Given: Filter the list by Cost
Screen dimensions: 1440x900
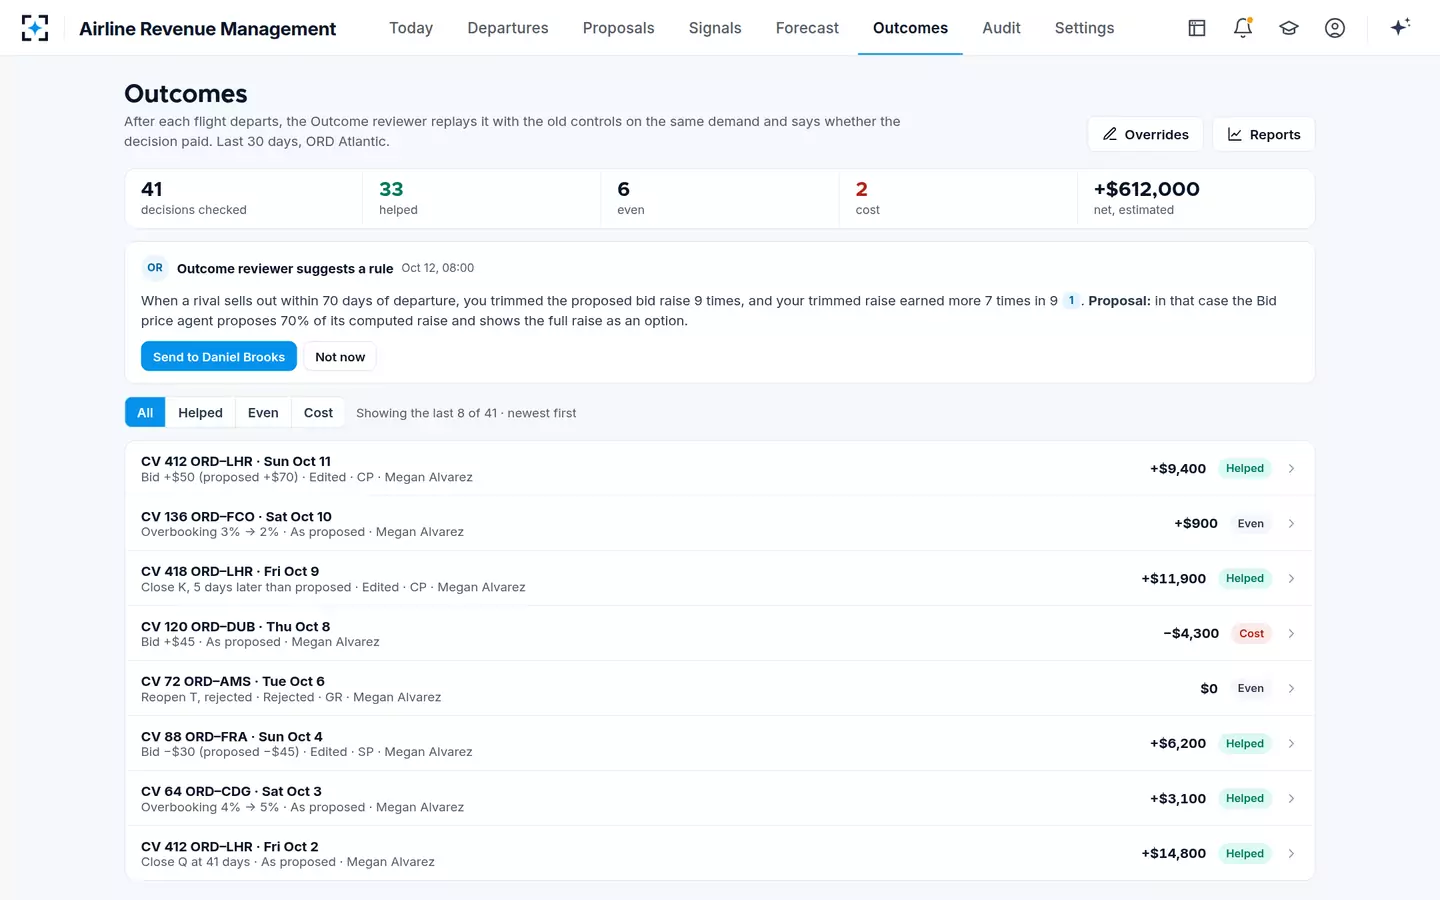Looking at the screenshot, I should (318, 413).
